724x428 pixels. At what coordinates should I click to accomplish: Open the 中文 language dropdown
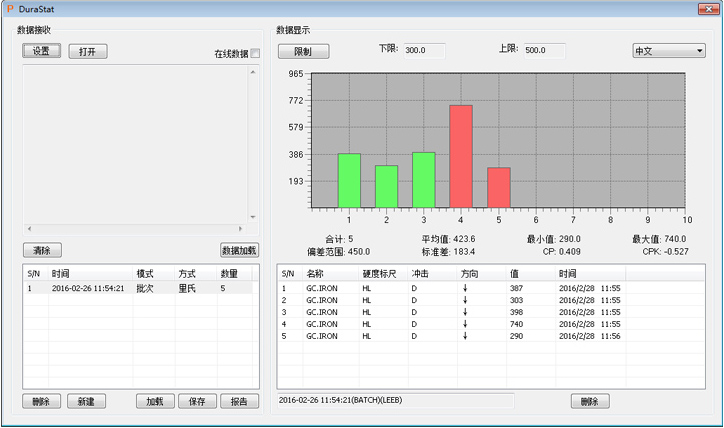[x=669, y=50]
